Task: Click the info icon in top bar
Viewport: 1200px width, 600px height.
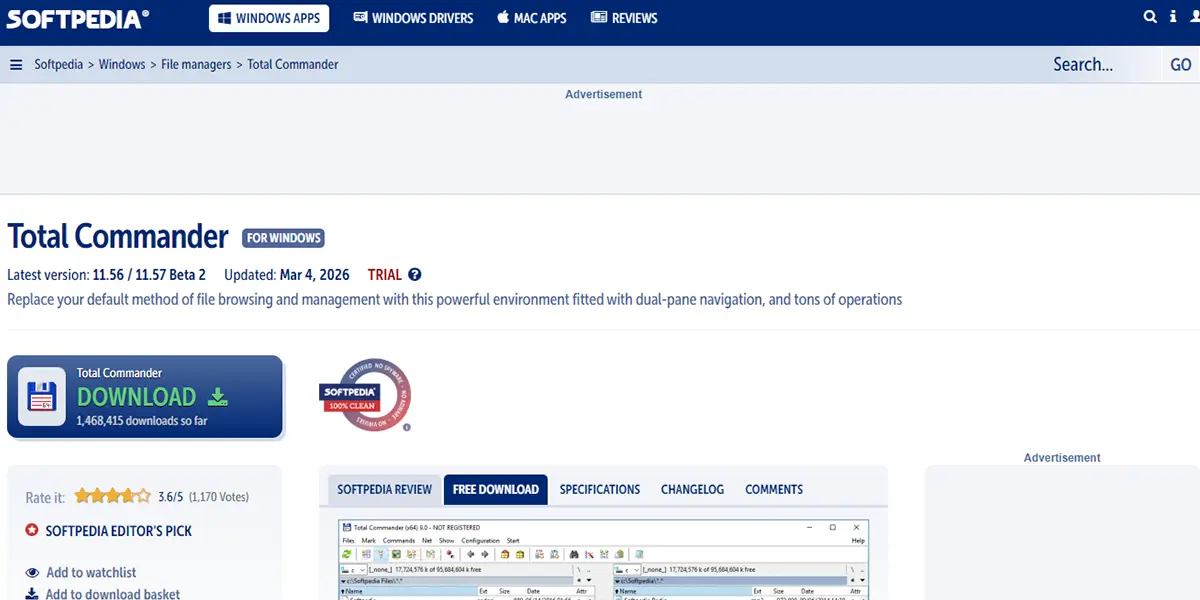Action: [1174, 17]
